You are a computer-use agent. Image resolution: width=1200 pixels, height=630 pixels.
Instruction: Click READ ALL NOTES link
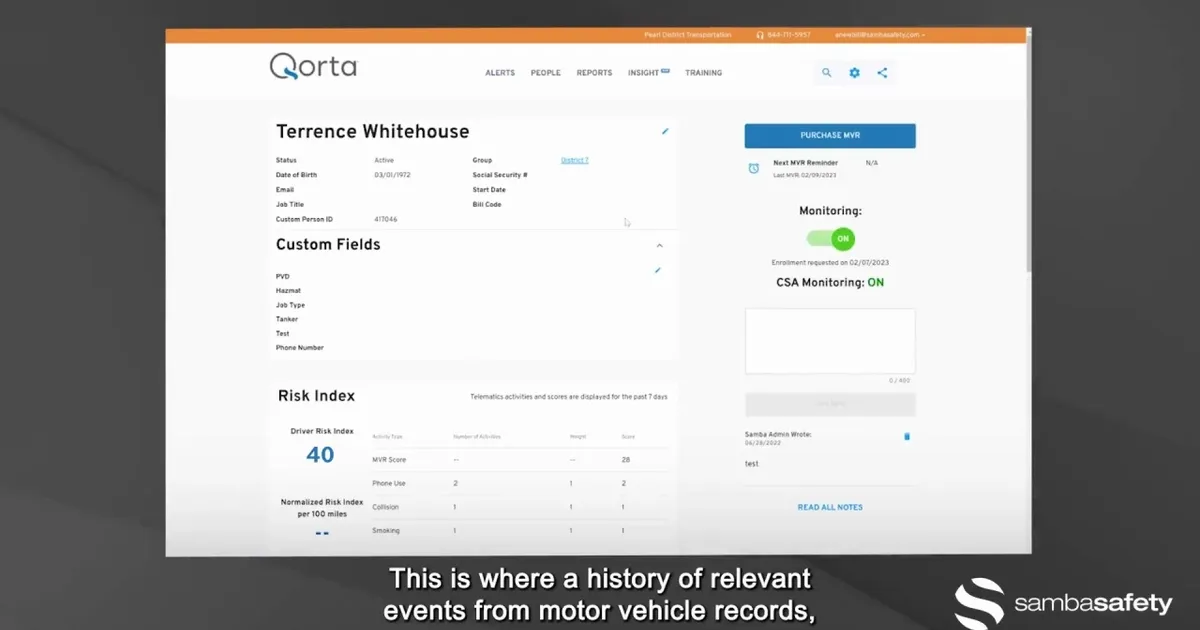pos(830,507)
